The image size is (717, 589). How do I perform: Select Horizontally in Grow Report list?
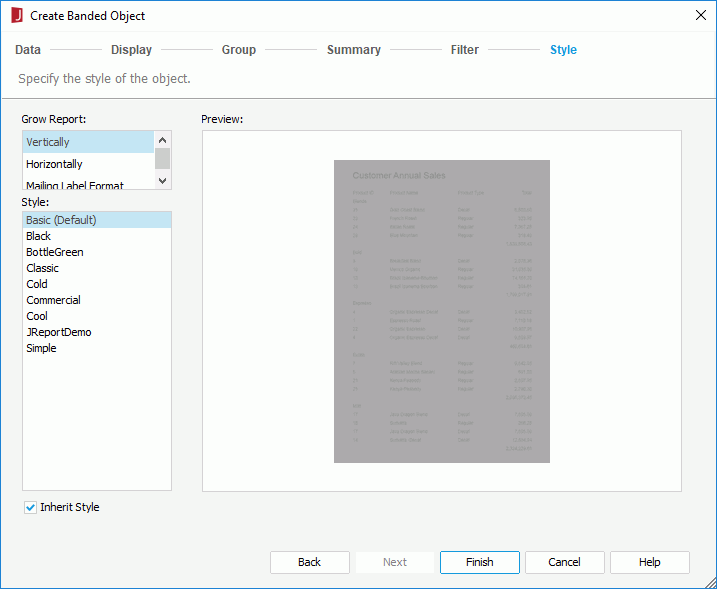88,164
